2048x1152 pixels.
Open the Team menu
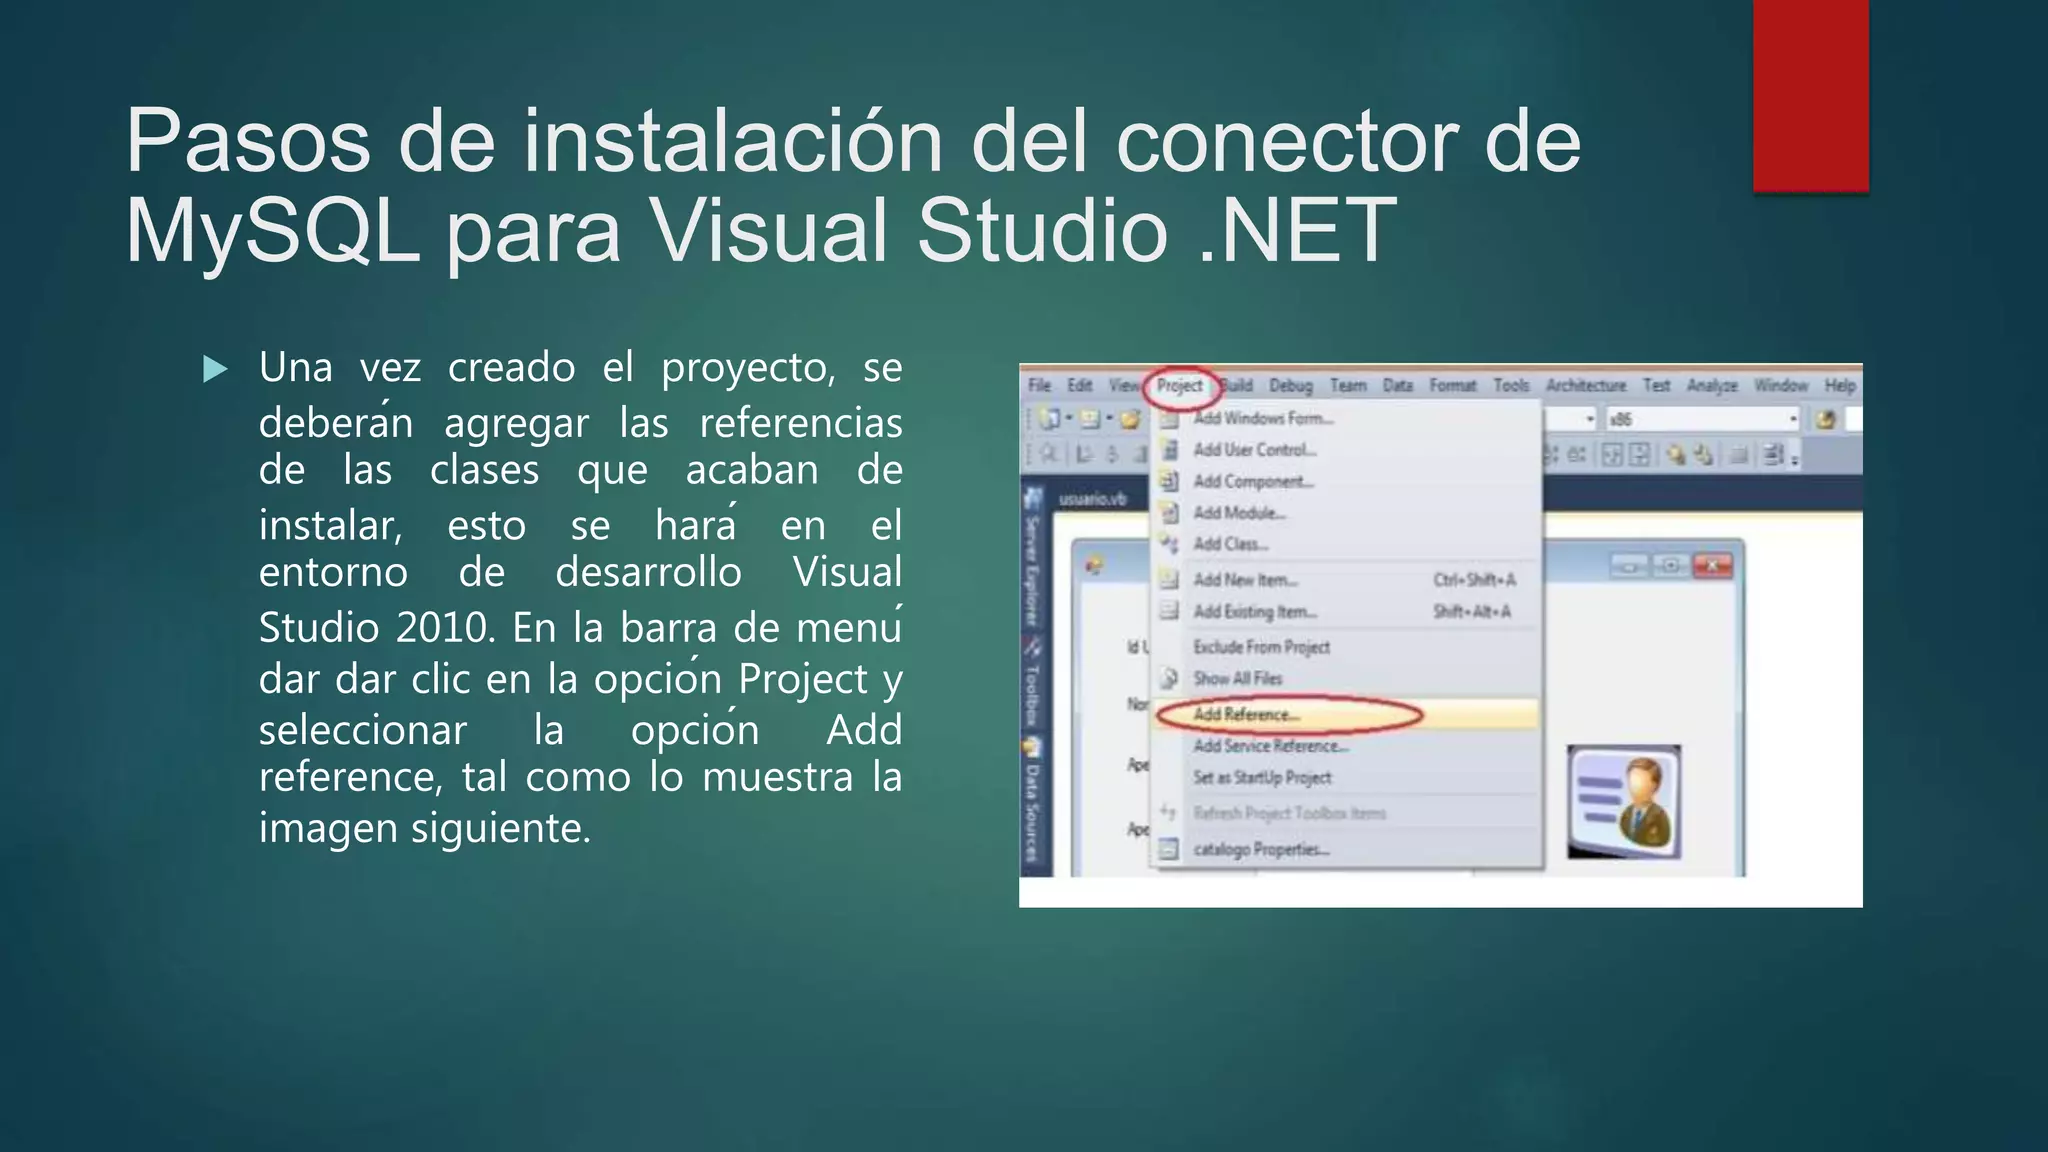[1348, 385]
